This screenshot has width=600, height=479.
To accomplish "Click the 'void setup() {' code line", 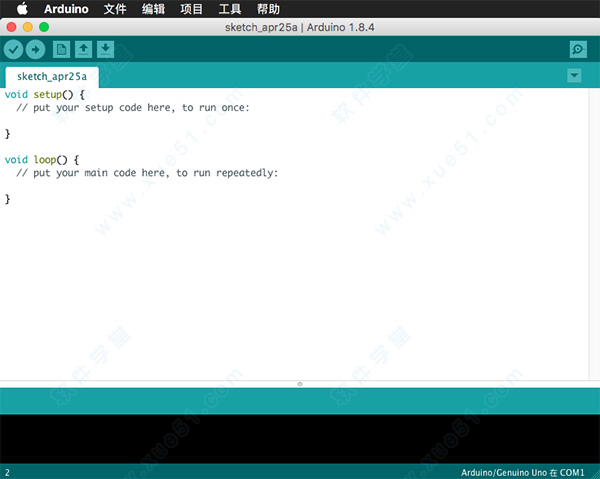I will coord(45,94).
